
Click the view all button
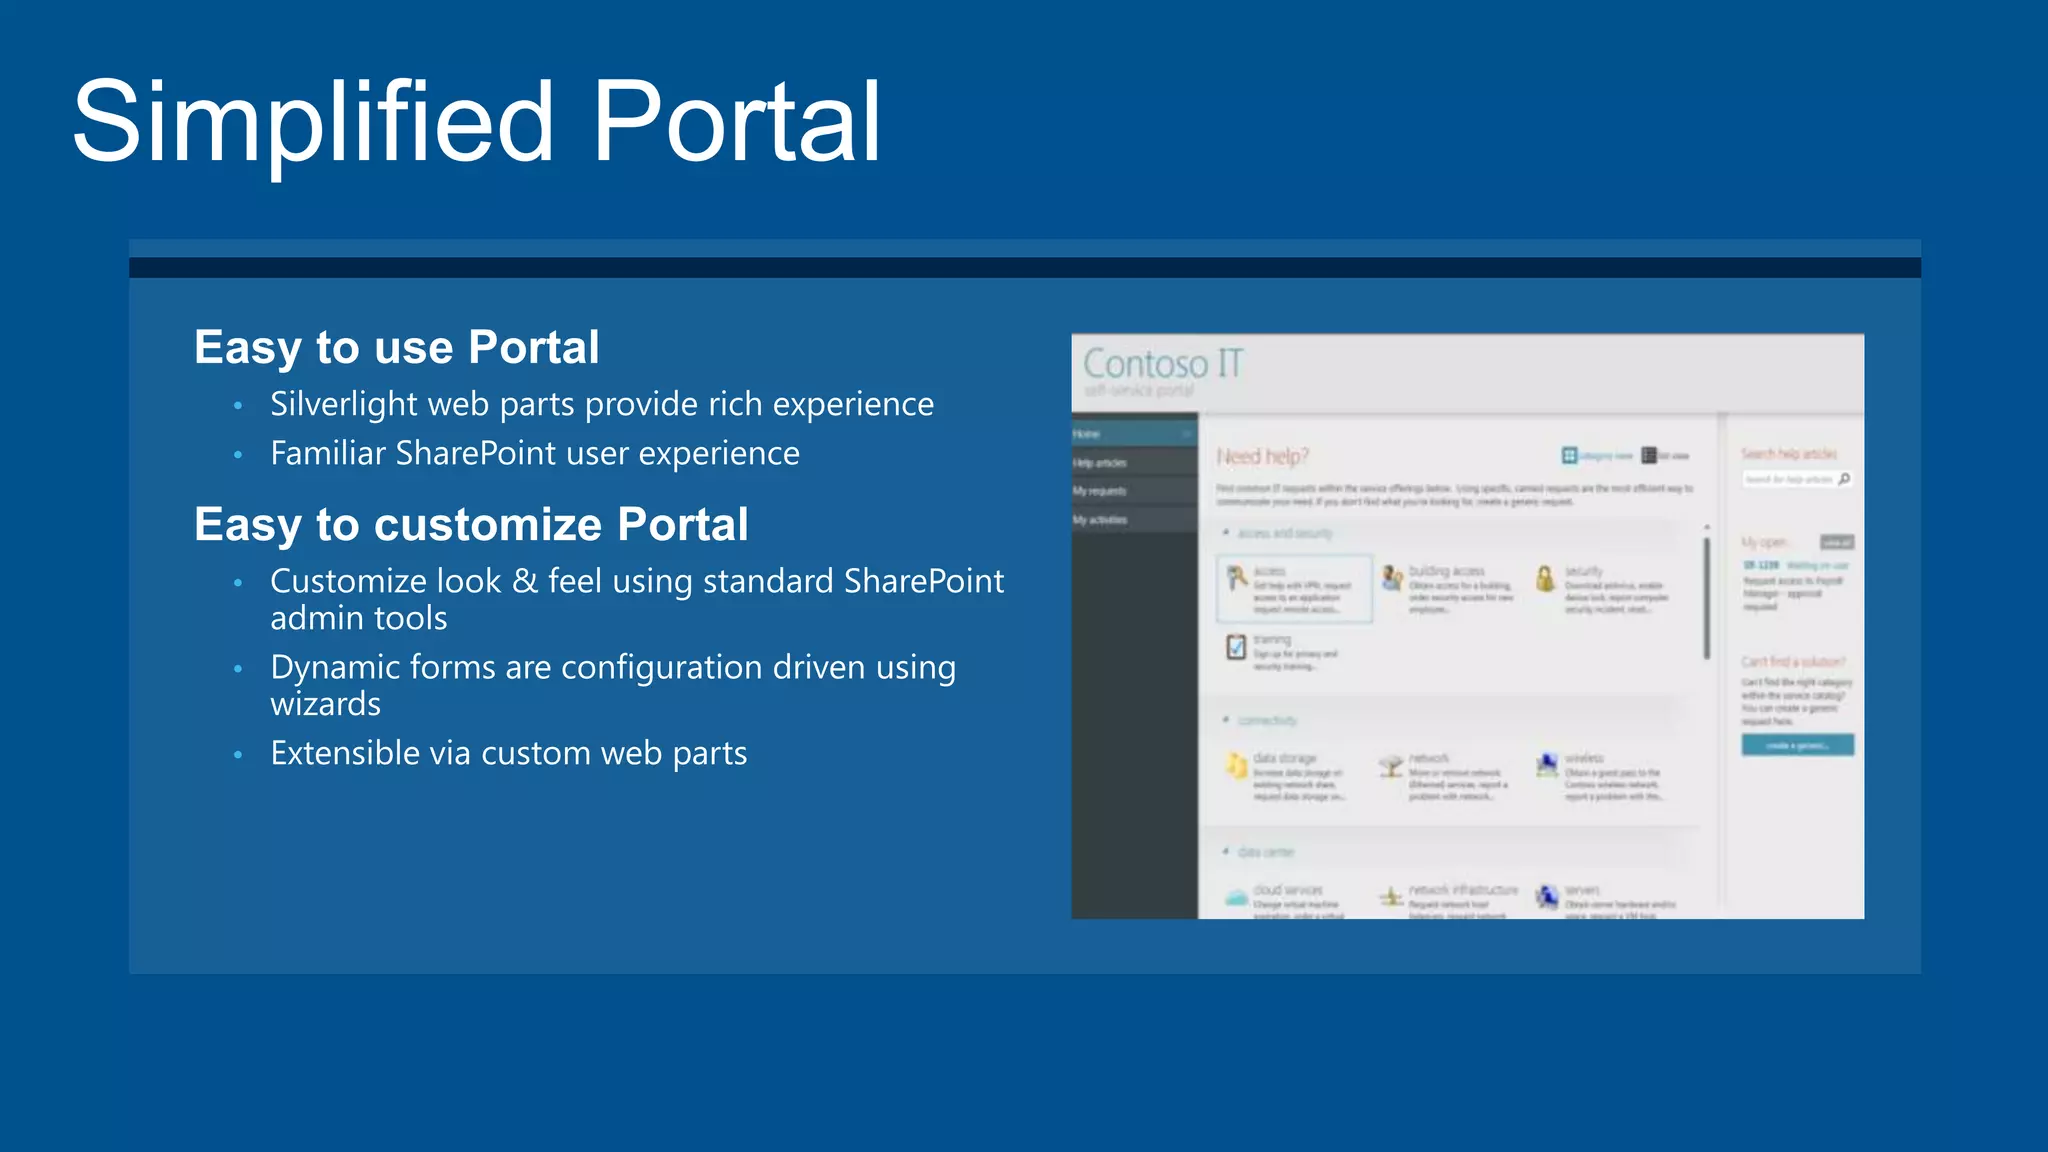coord(1837,542)
